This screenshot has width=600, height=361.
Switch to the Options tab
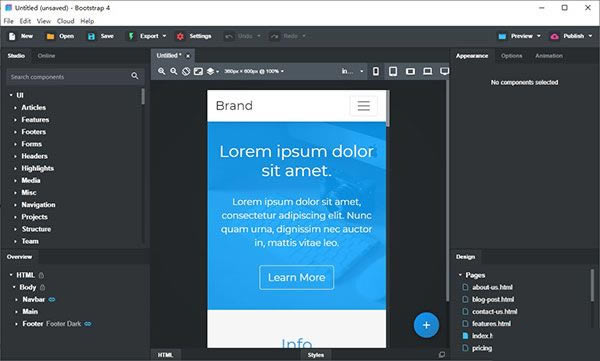[x=511, y=56]
